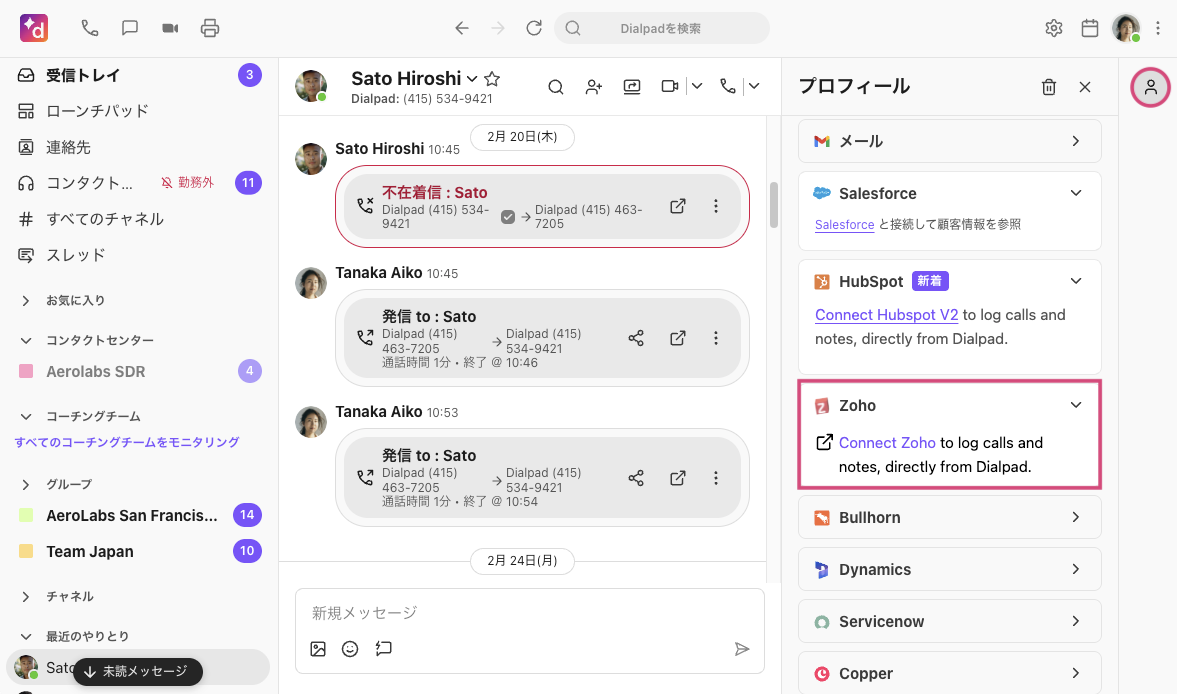Start video call with Sato Hiroshi
Viewport: 1177px width, 694px height.
(670, 86)
